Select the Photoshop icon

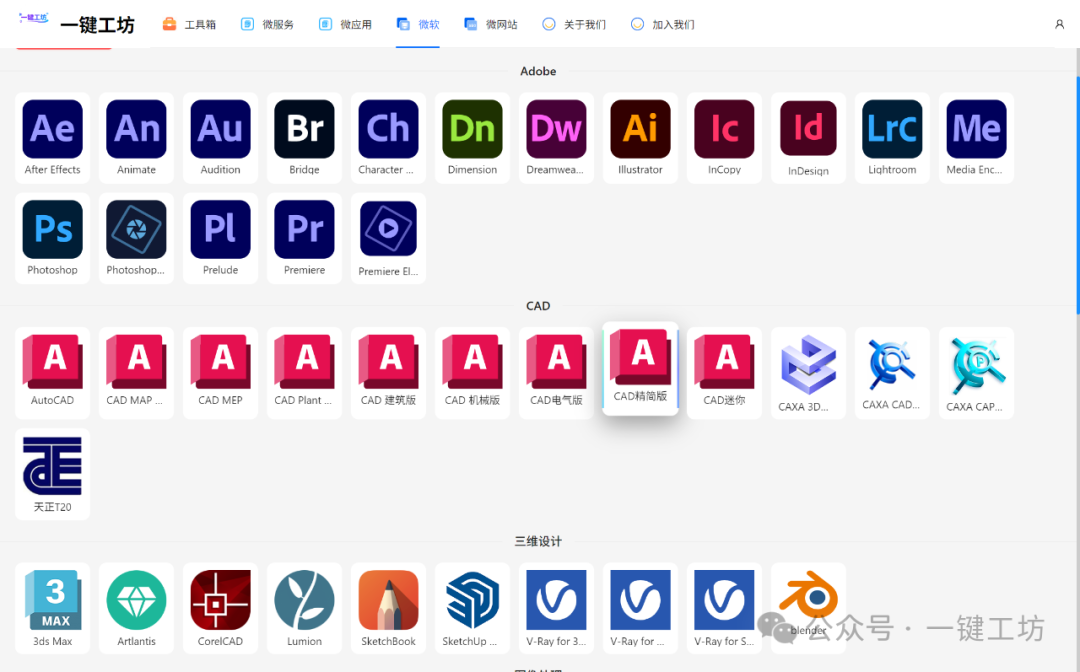coord(52,238)
